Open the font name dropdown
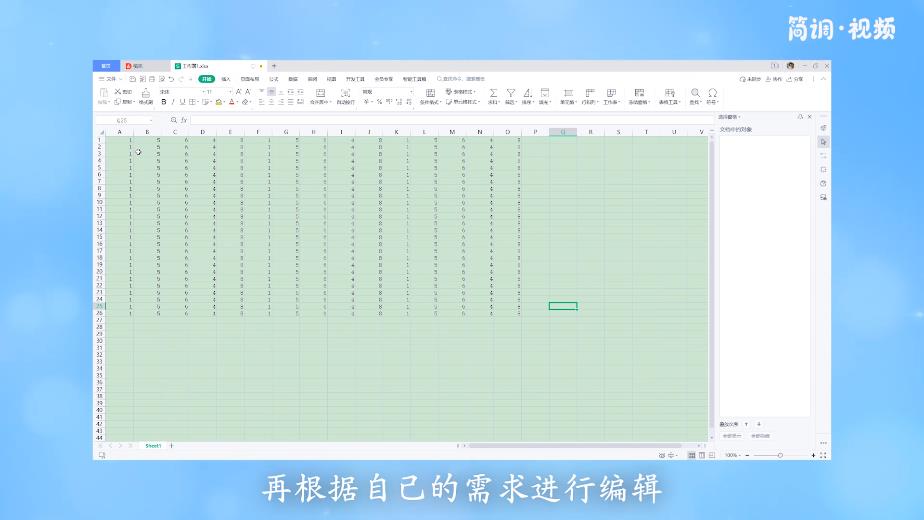 point(180,91)
